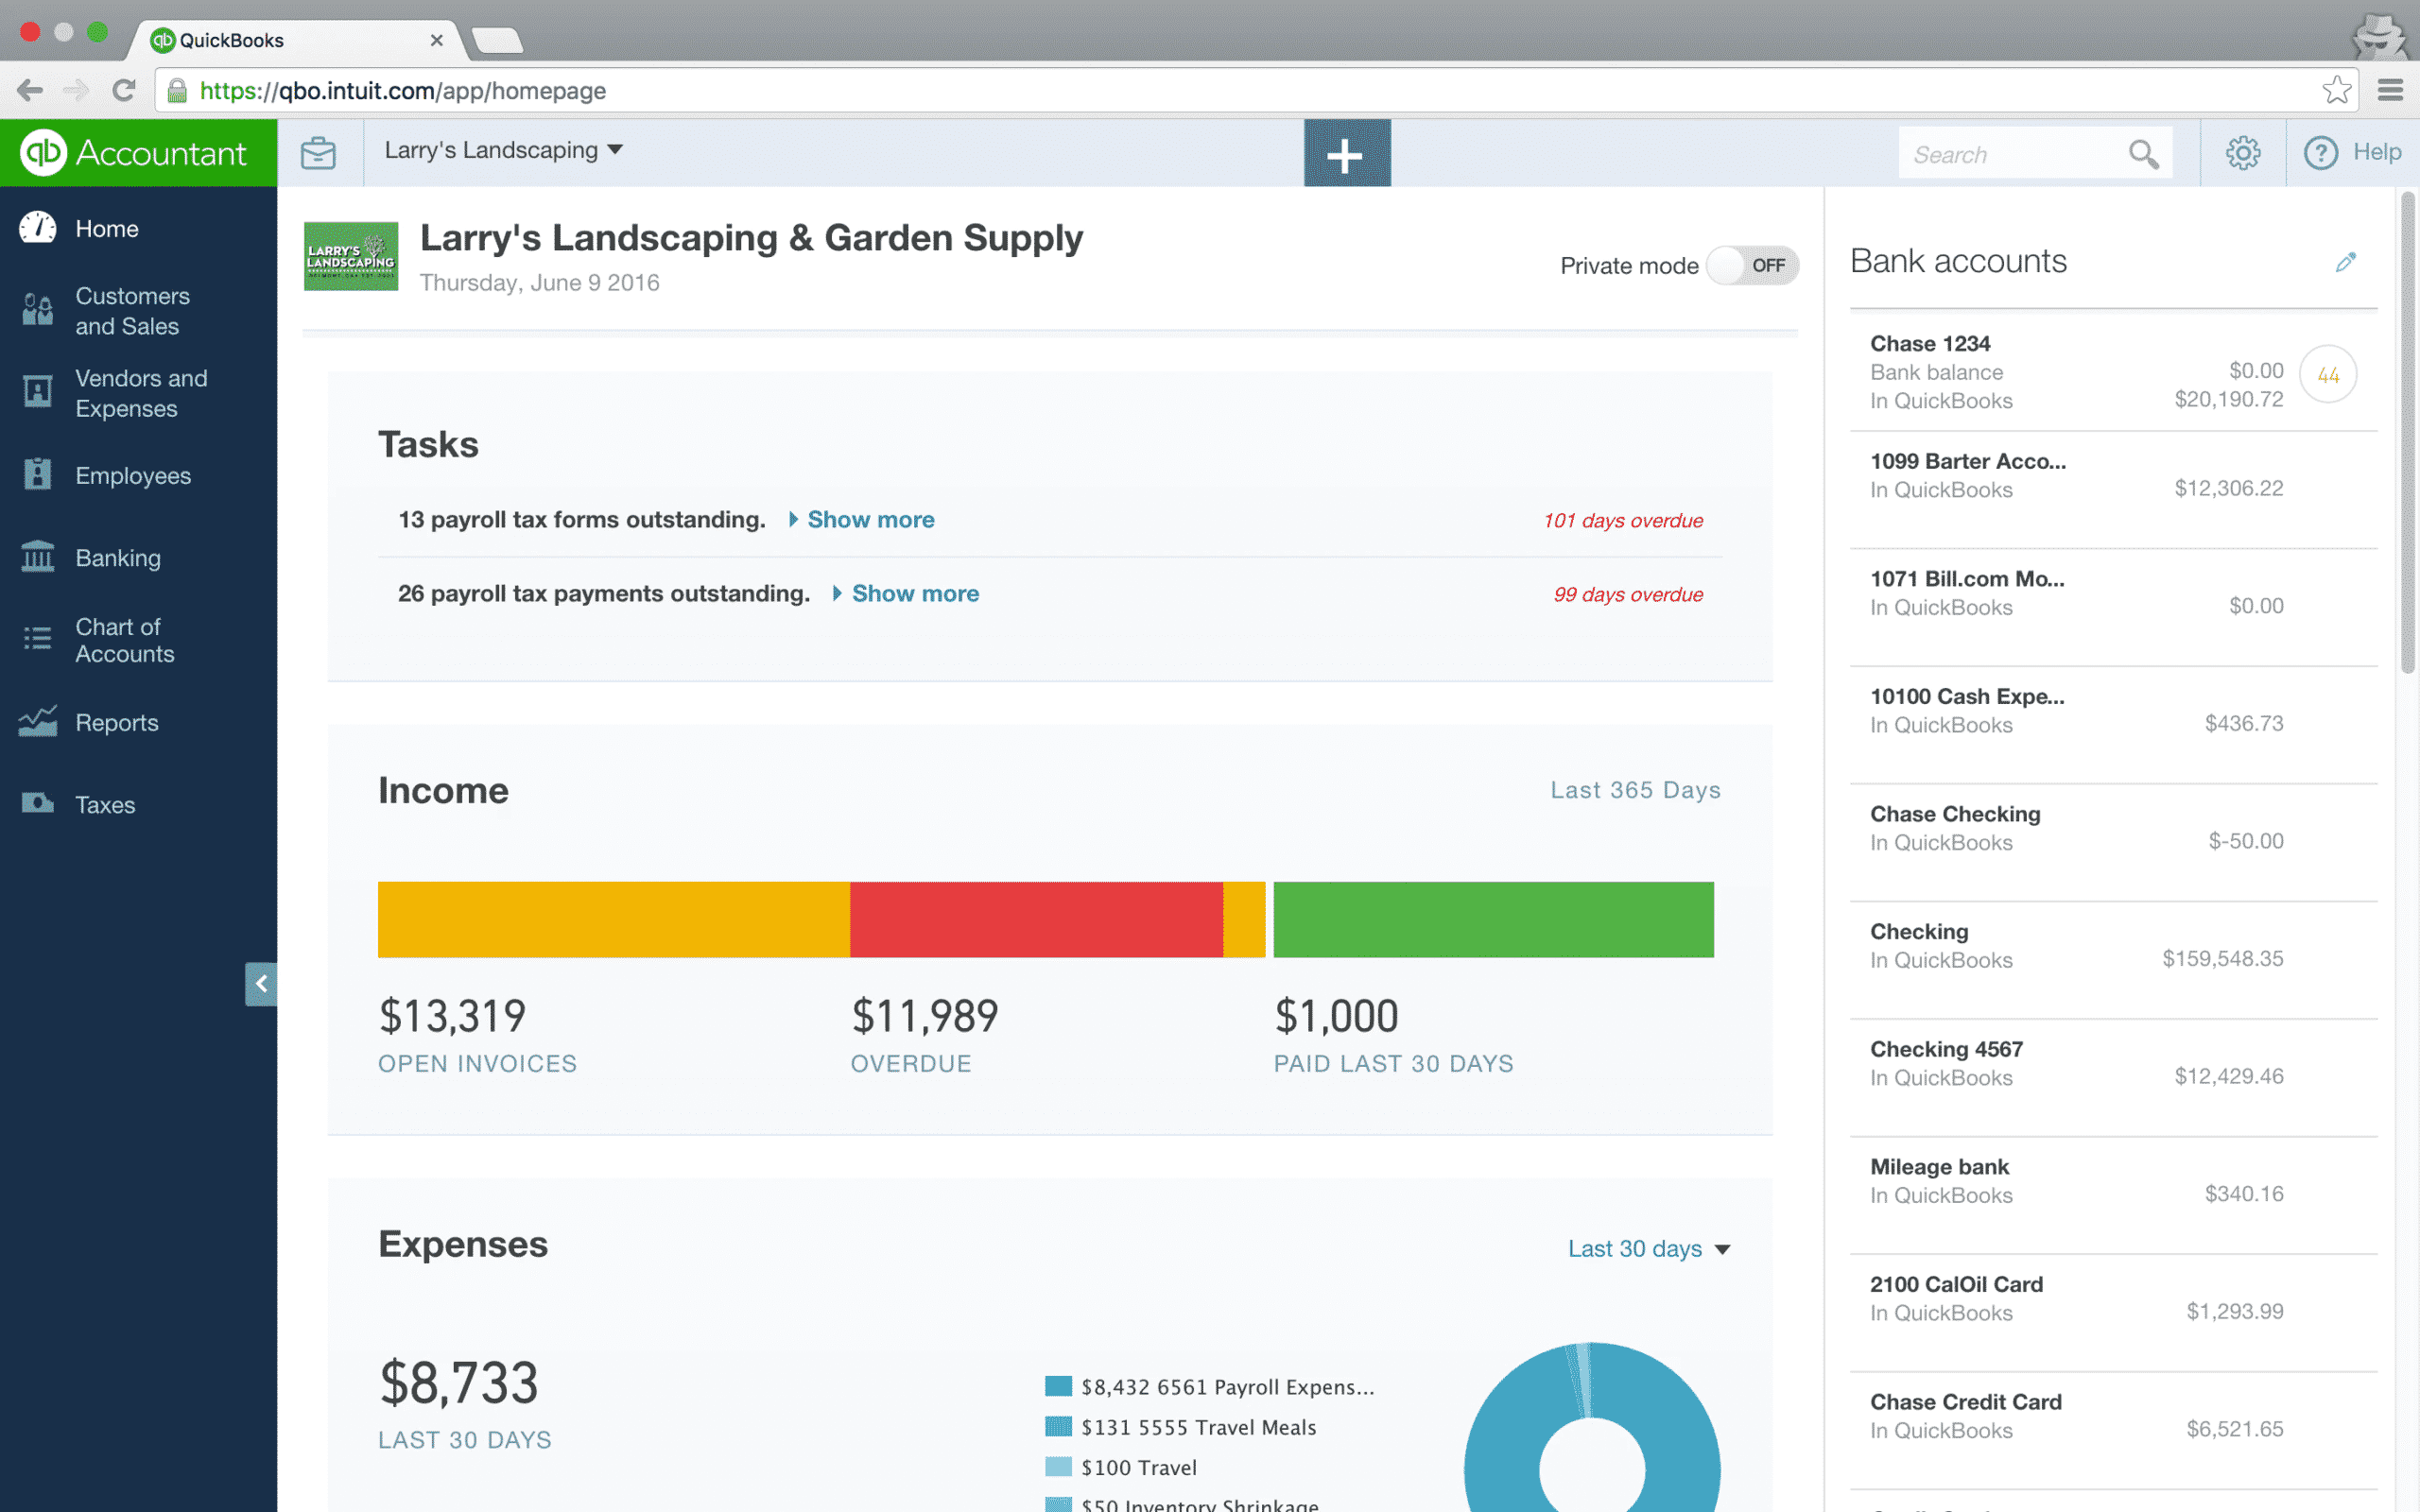Navigate to Banking section
This screenshot has width=2420, height=1512.
[x=118, y=558]
